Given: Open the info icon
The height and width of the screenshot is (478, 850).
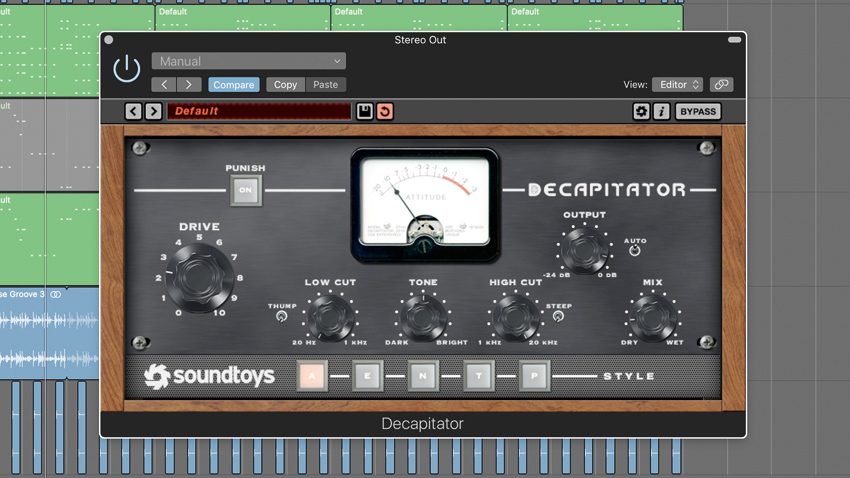Looking at the screenshot, I should (x=661, y=111).
